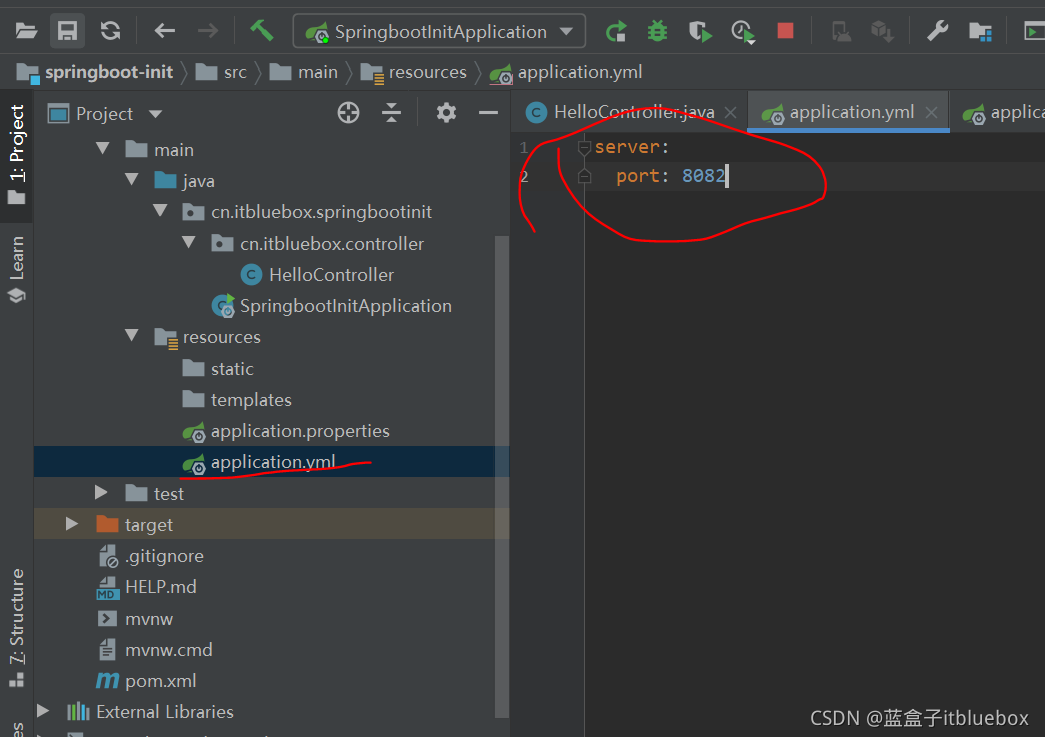Click the Project tree vertical scrollbar

pos(502,476)
